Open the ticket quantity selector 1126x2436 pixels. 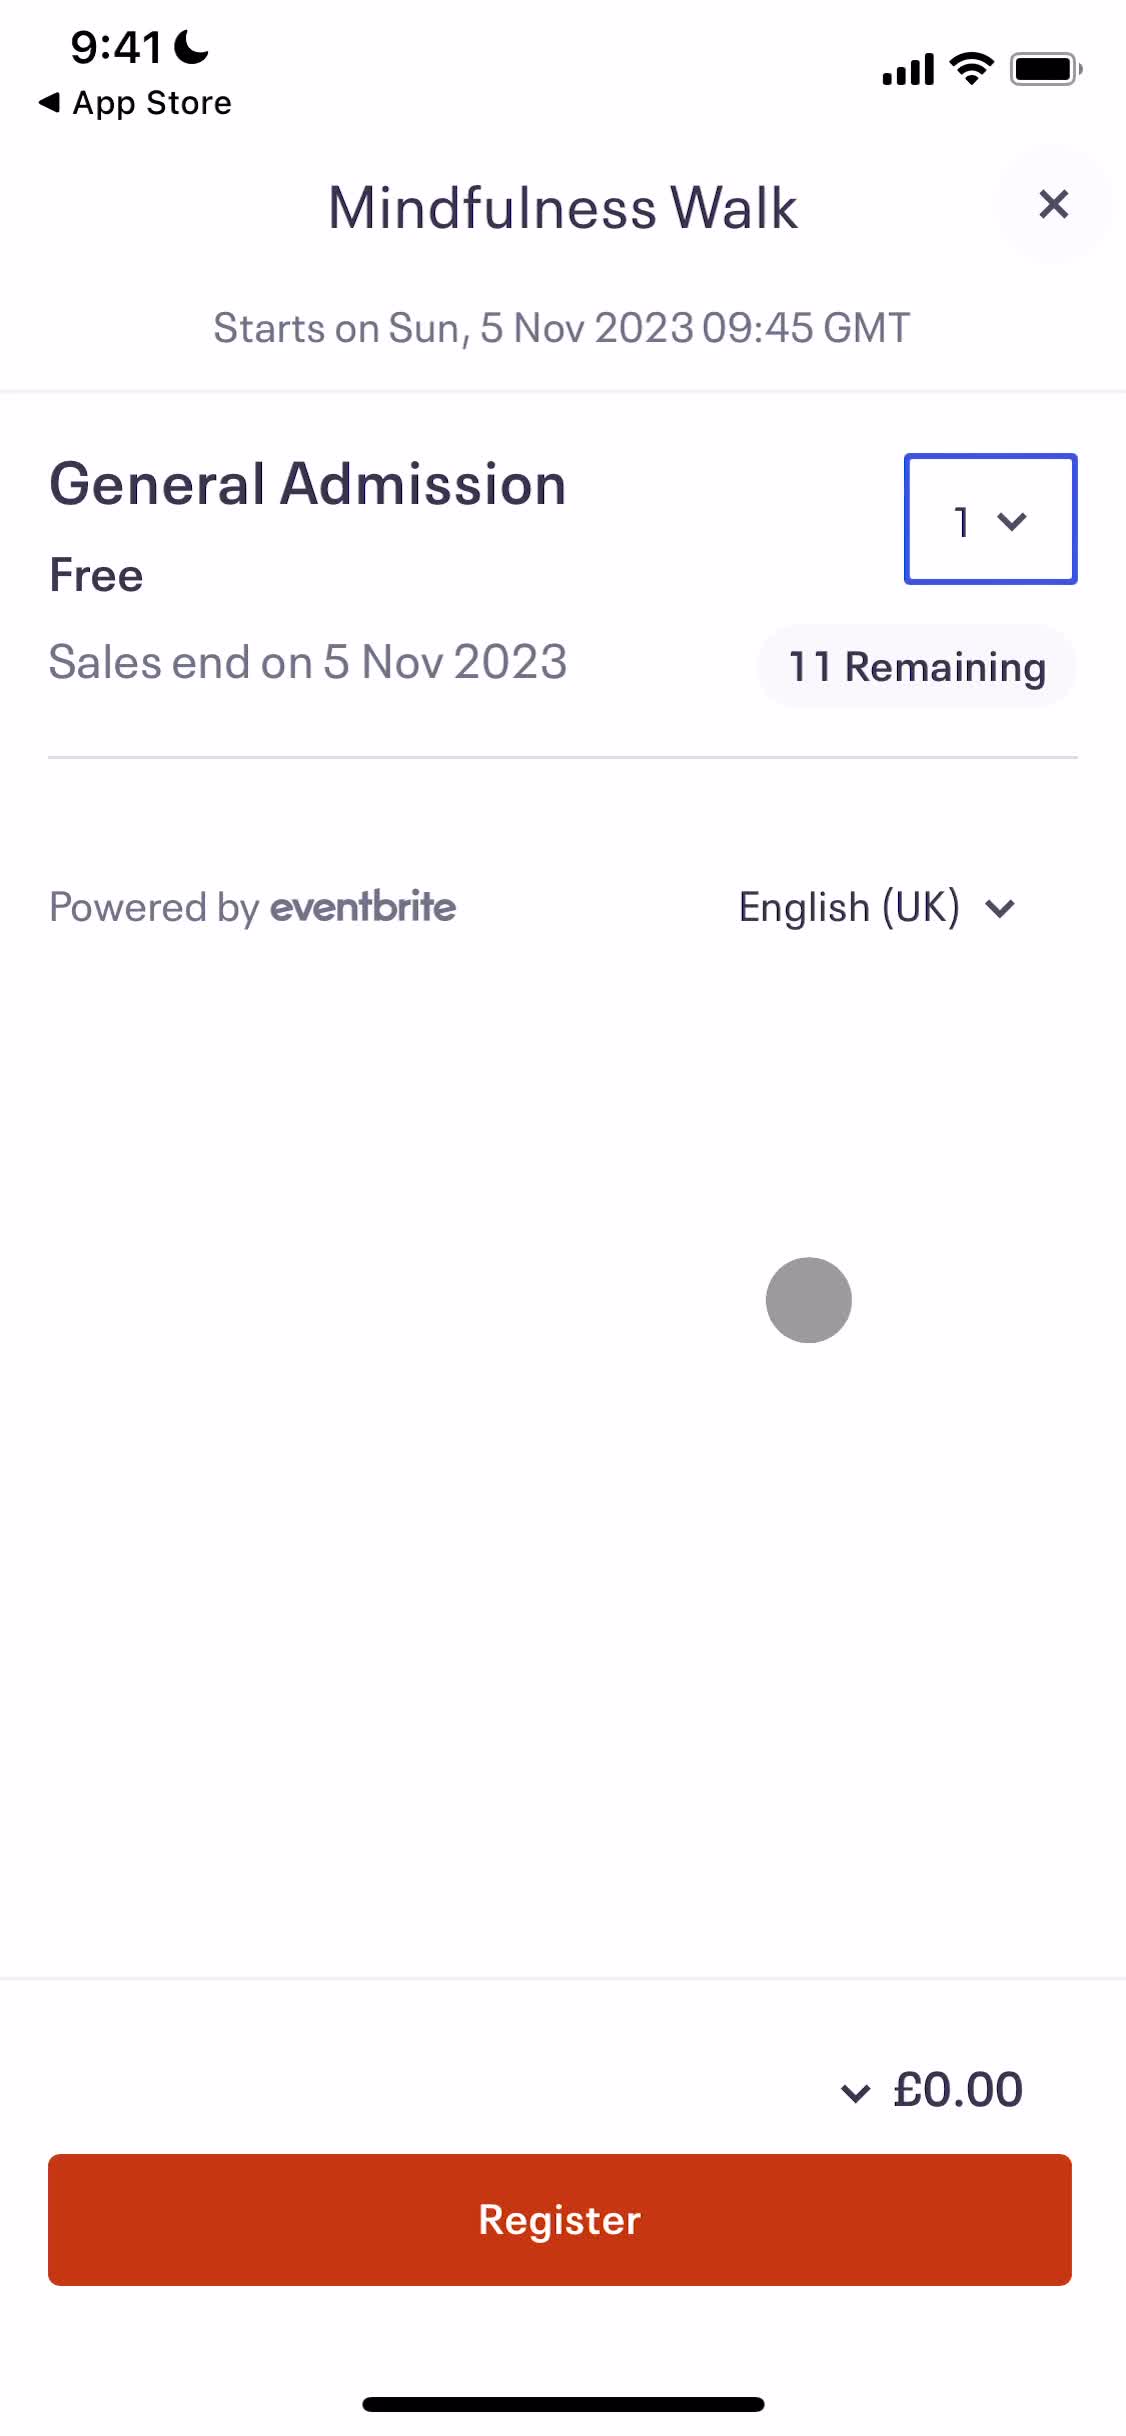[x=989, y=520]
